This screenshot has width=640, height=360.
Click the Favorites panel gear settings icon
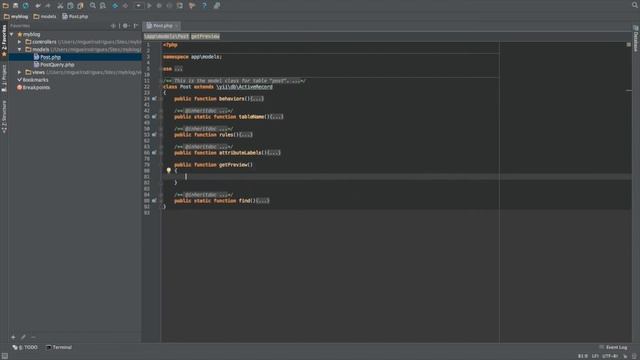pos(125,26)
